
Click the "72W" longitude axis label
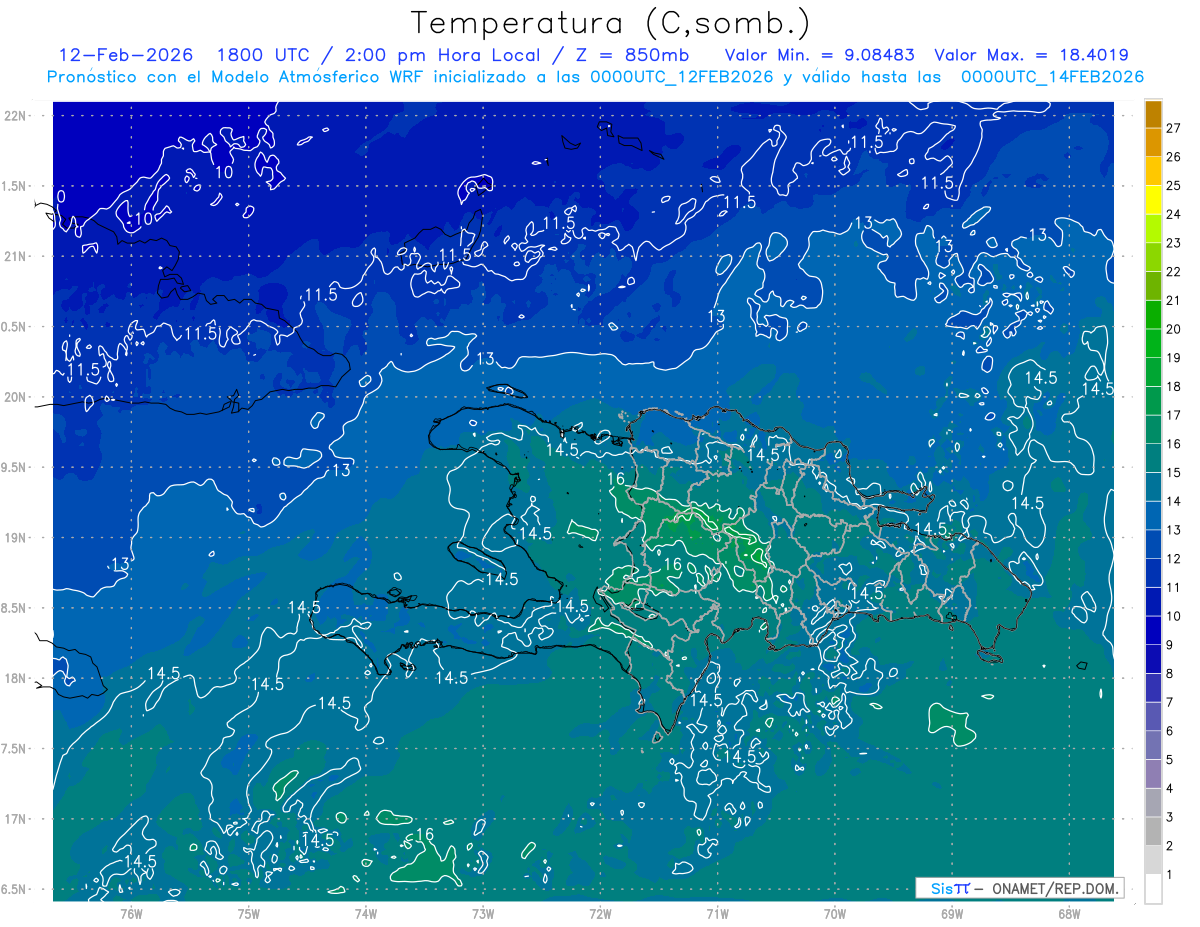[x=600, y=913]
